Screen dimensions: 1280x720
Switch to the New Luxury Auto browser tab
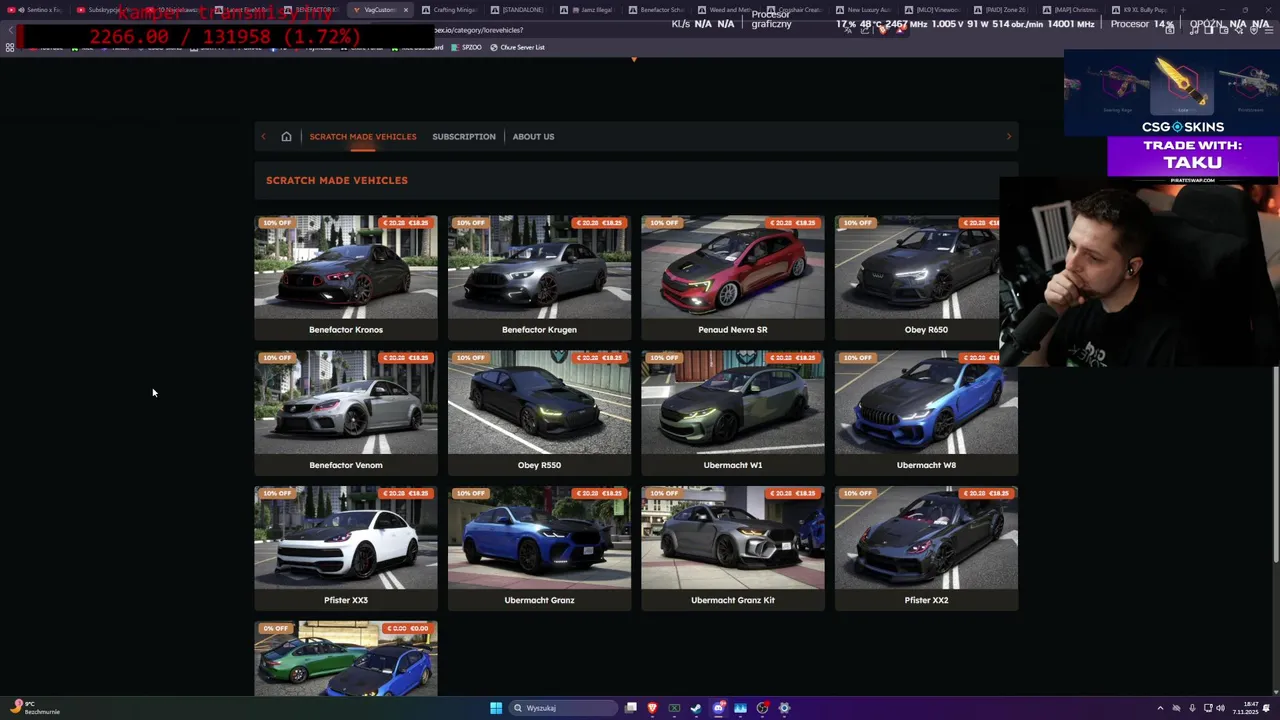(863, 10)
